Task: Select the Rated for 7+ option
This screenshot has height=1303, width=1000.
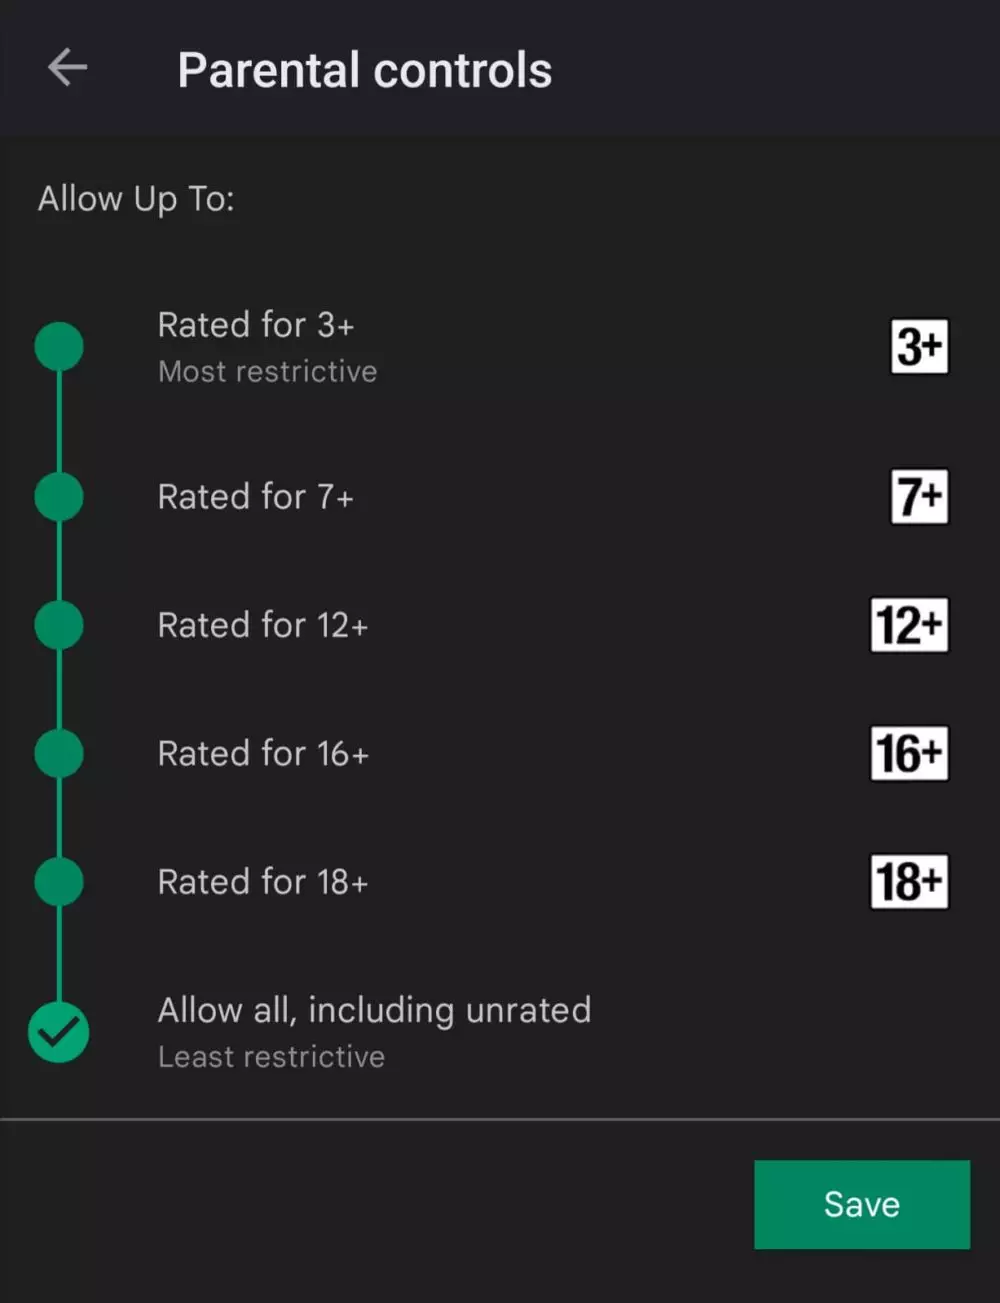Action: pos(255,497)
